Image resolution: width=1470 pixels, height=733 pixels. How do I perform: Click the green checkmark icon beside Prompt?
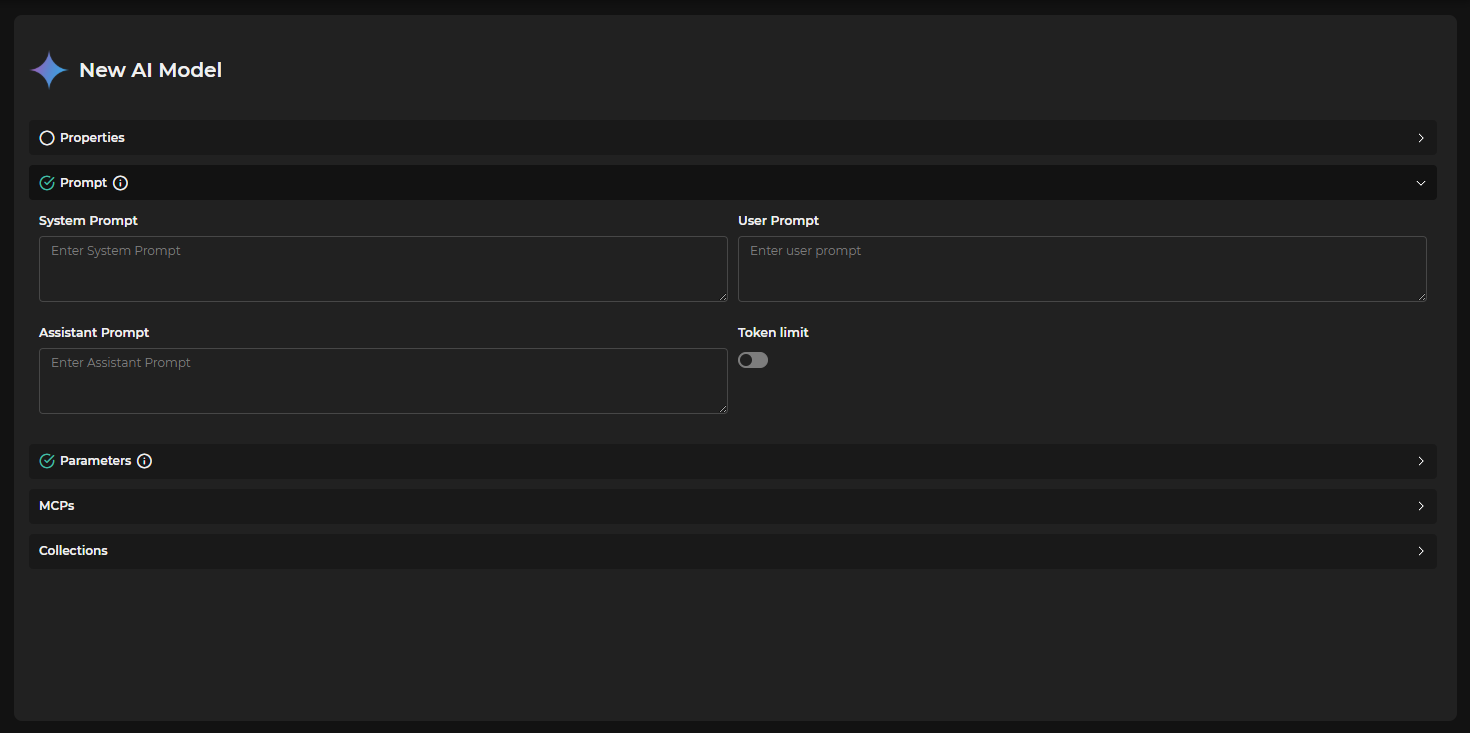click(47, 183)
